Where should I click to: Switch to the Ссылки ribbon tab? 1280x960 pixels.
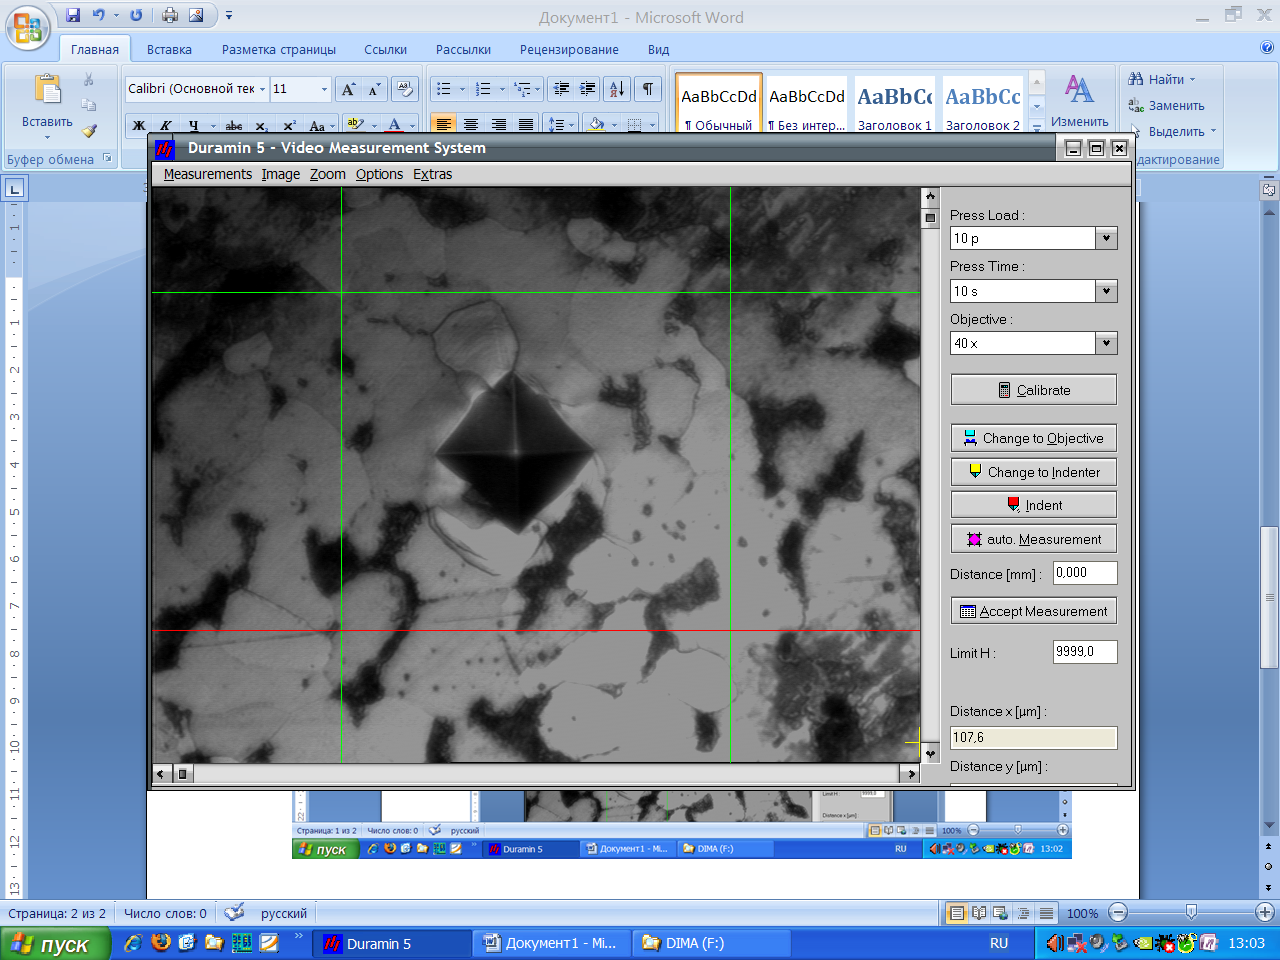pyautogui.click(x=385, y=49)
